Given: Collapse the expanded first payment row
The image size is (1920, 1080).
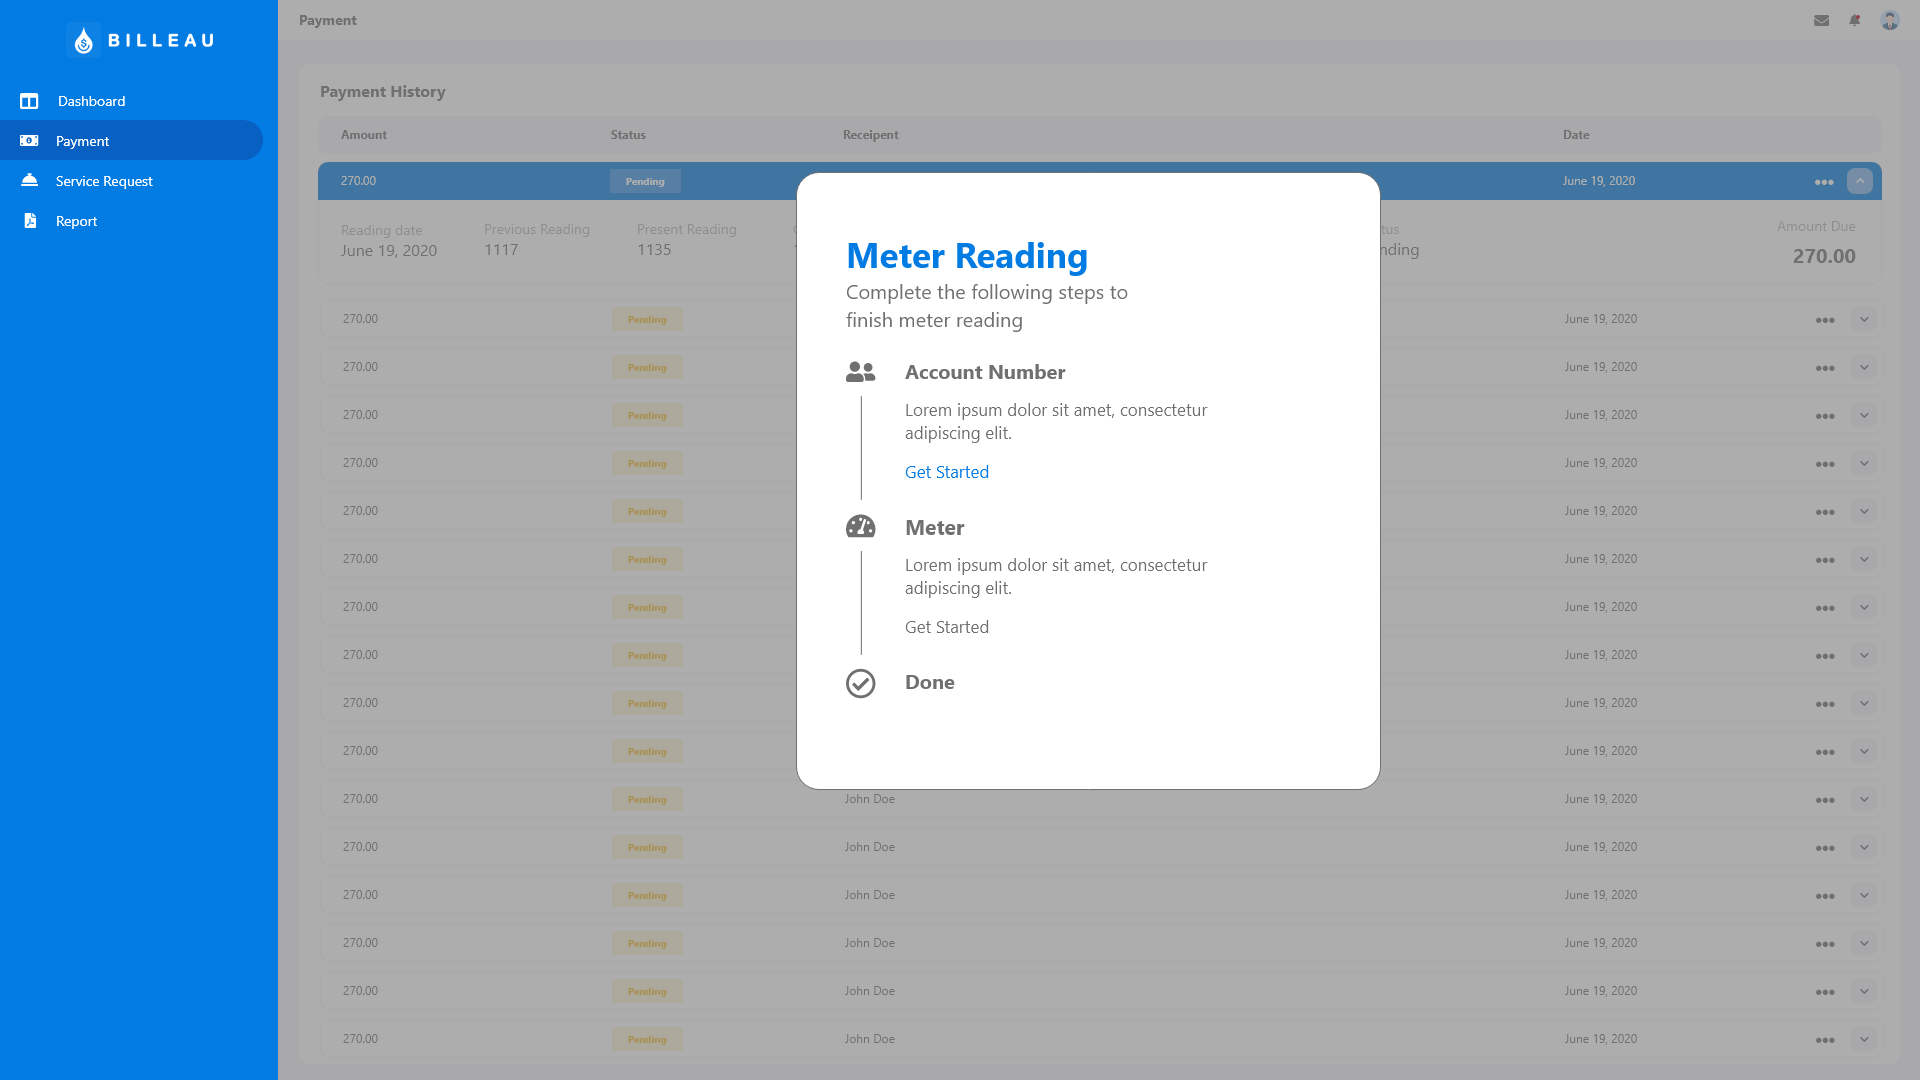Looking at the screenshot, I should coord(1859,181).
